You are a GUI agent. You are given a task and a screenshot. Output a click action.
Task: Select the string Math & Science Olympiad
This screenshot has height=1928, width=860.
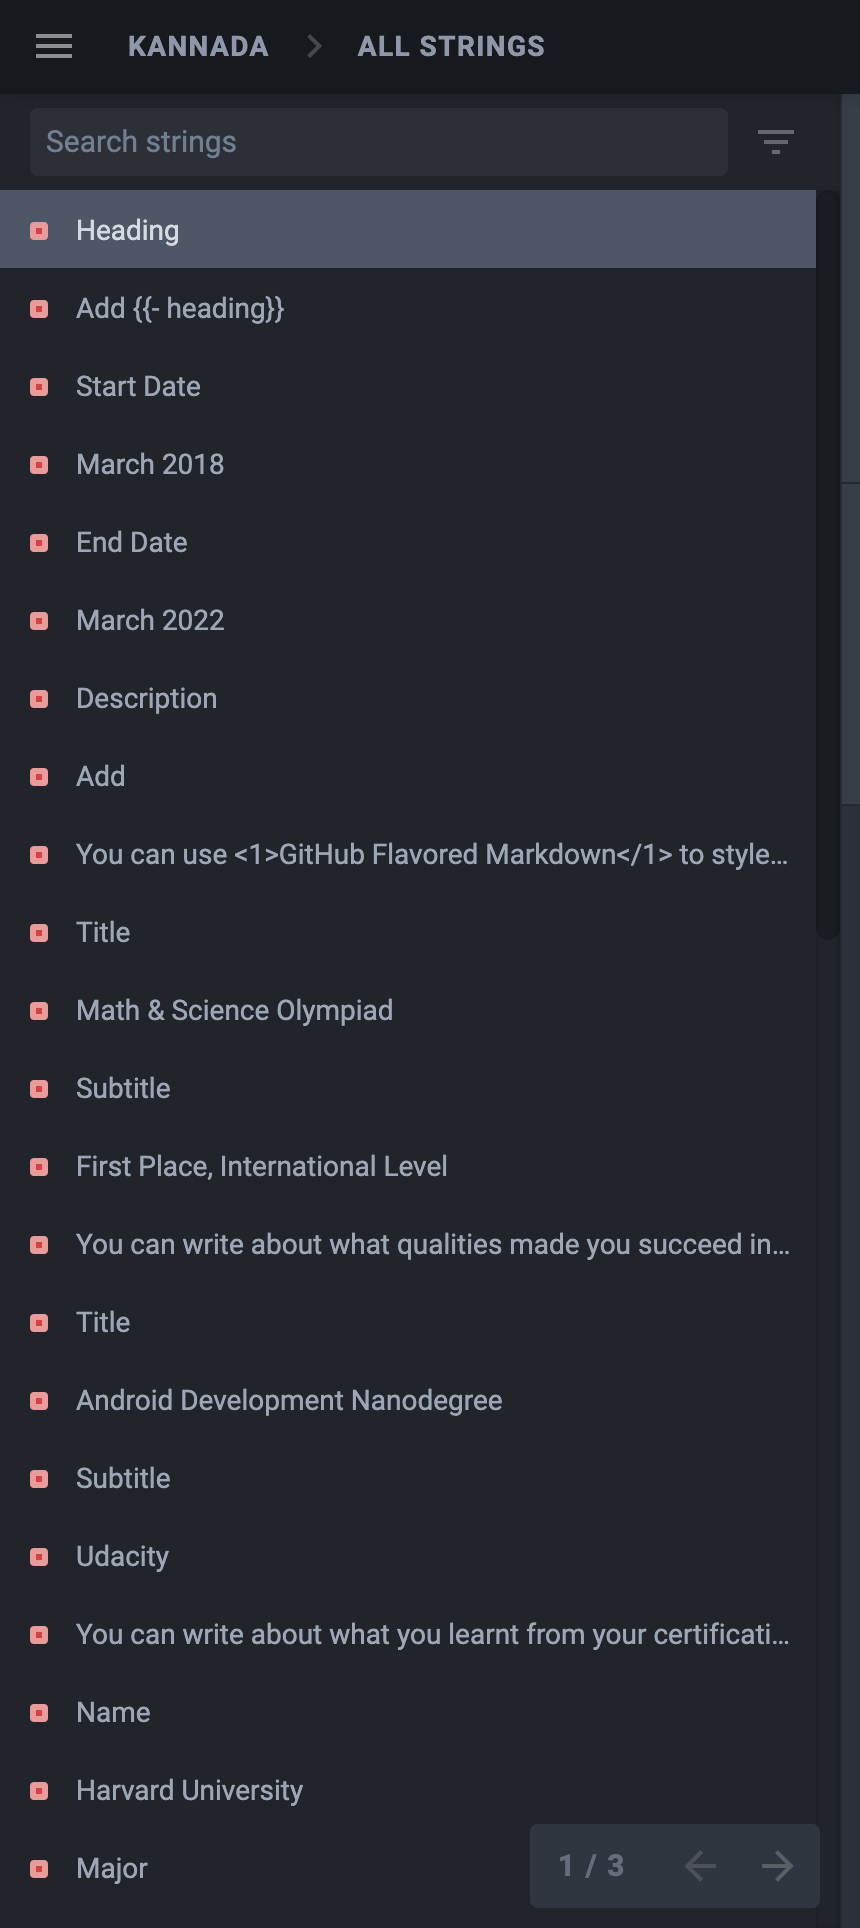click(234, 1010)
